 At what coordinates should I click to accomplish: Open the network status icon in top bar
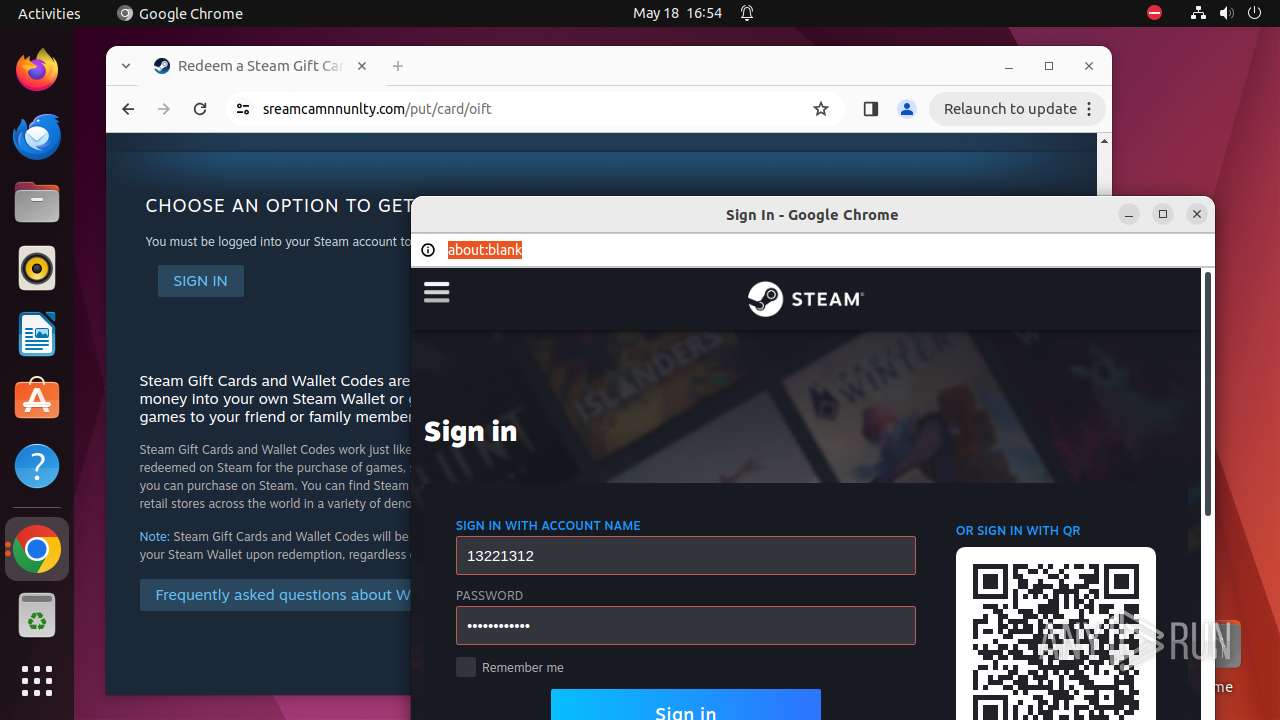1198,13
